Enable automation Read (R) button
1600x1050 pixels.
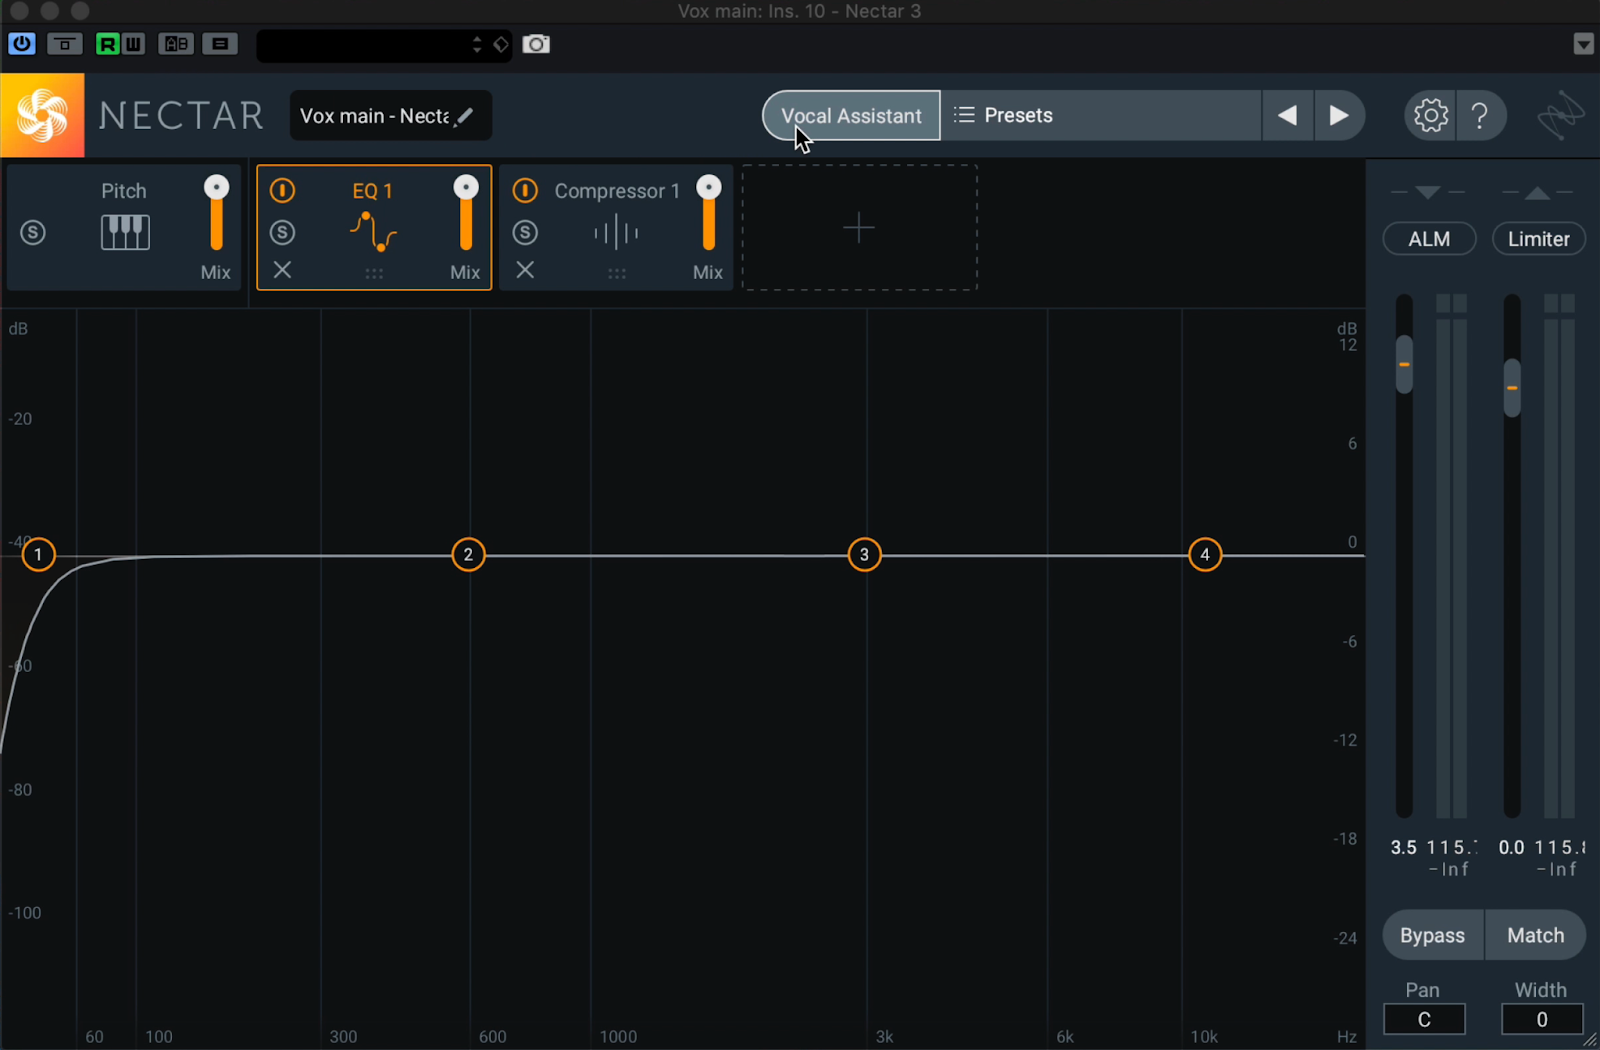tap(107, 44)
